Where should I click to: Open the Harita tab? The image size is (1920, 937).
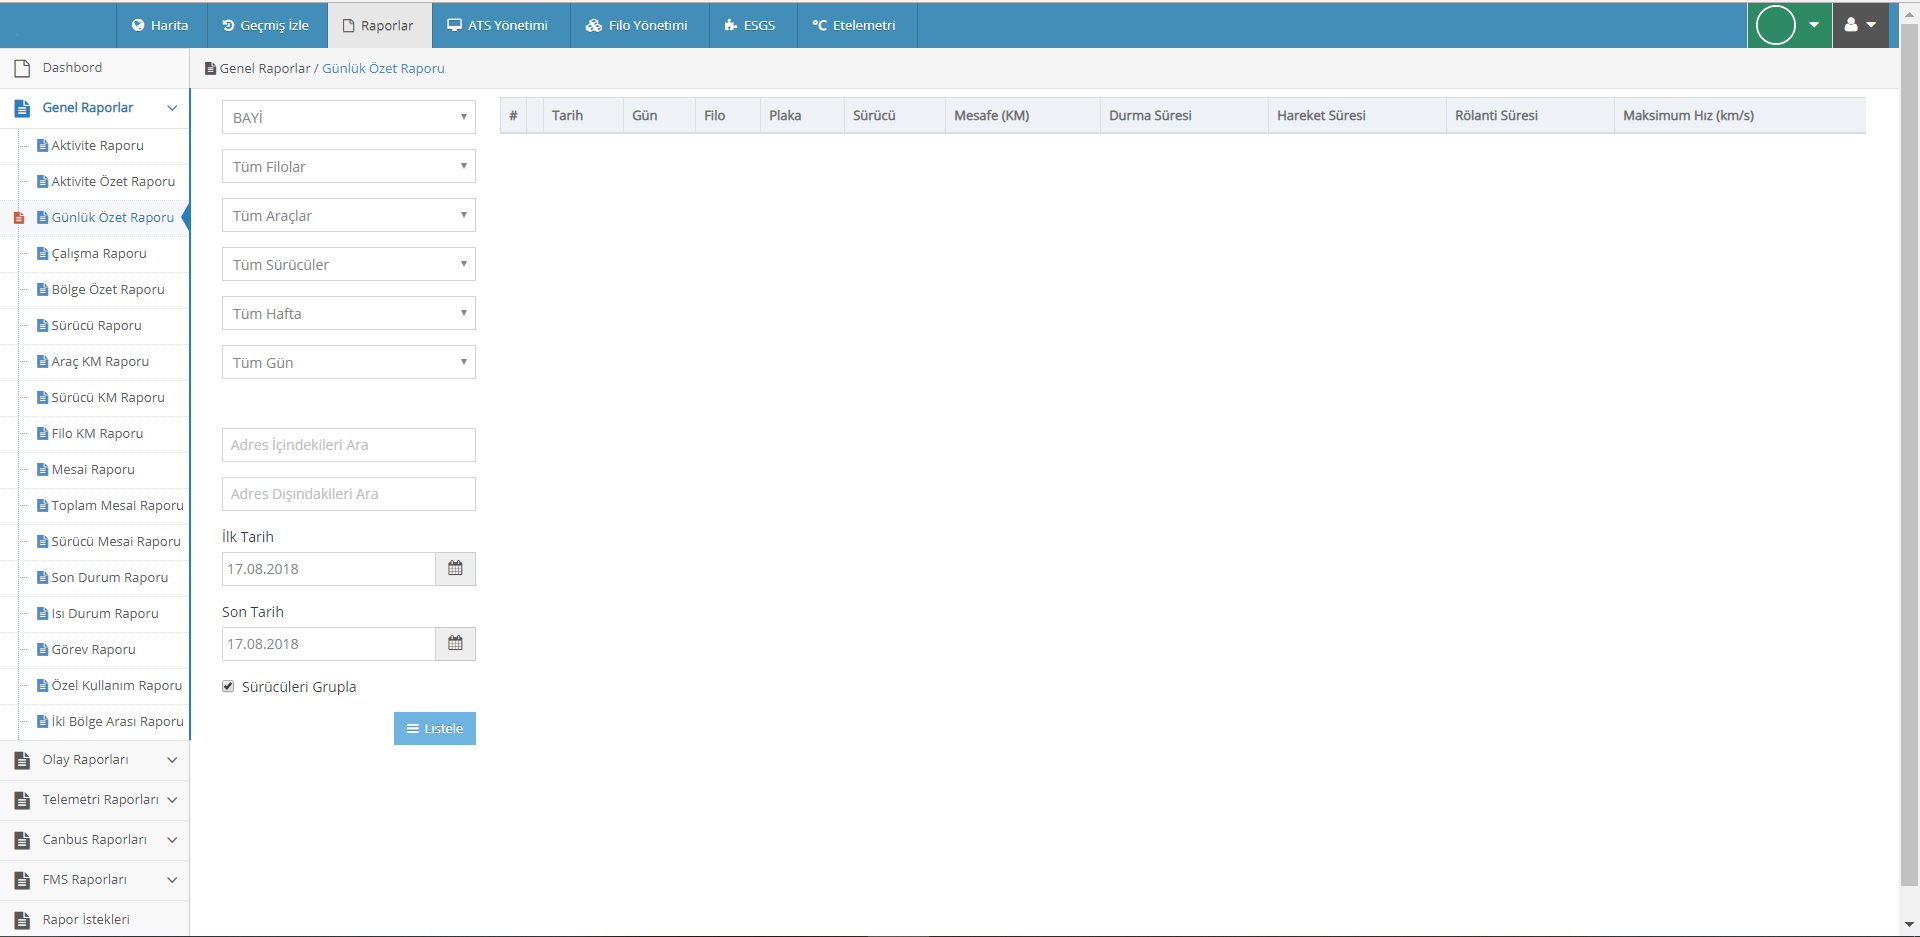pos(160,25)
